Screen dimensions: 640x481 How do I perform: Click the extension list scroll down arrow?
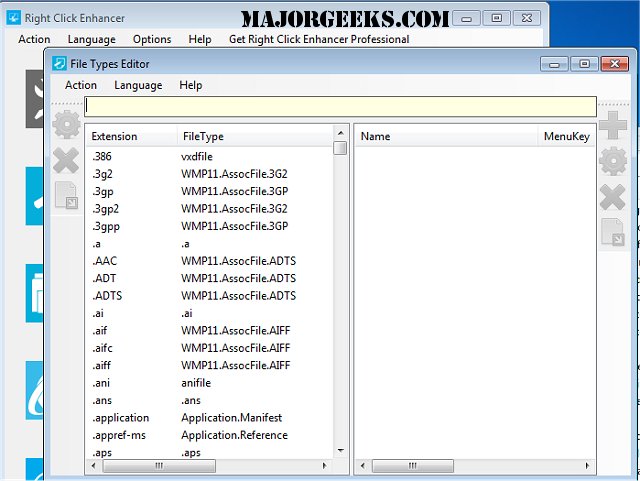tap(340, 451)
